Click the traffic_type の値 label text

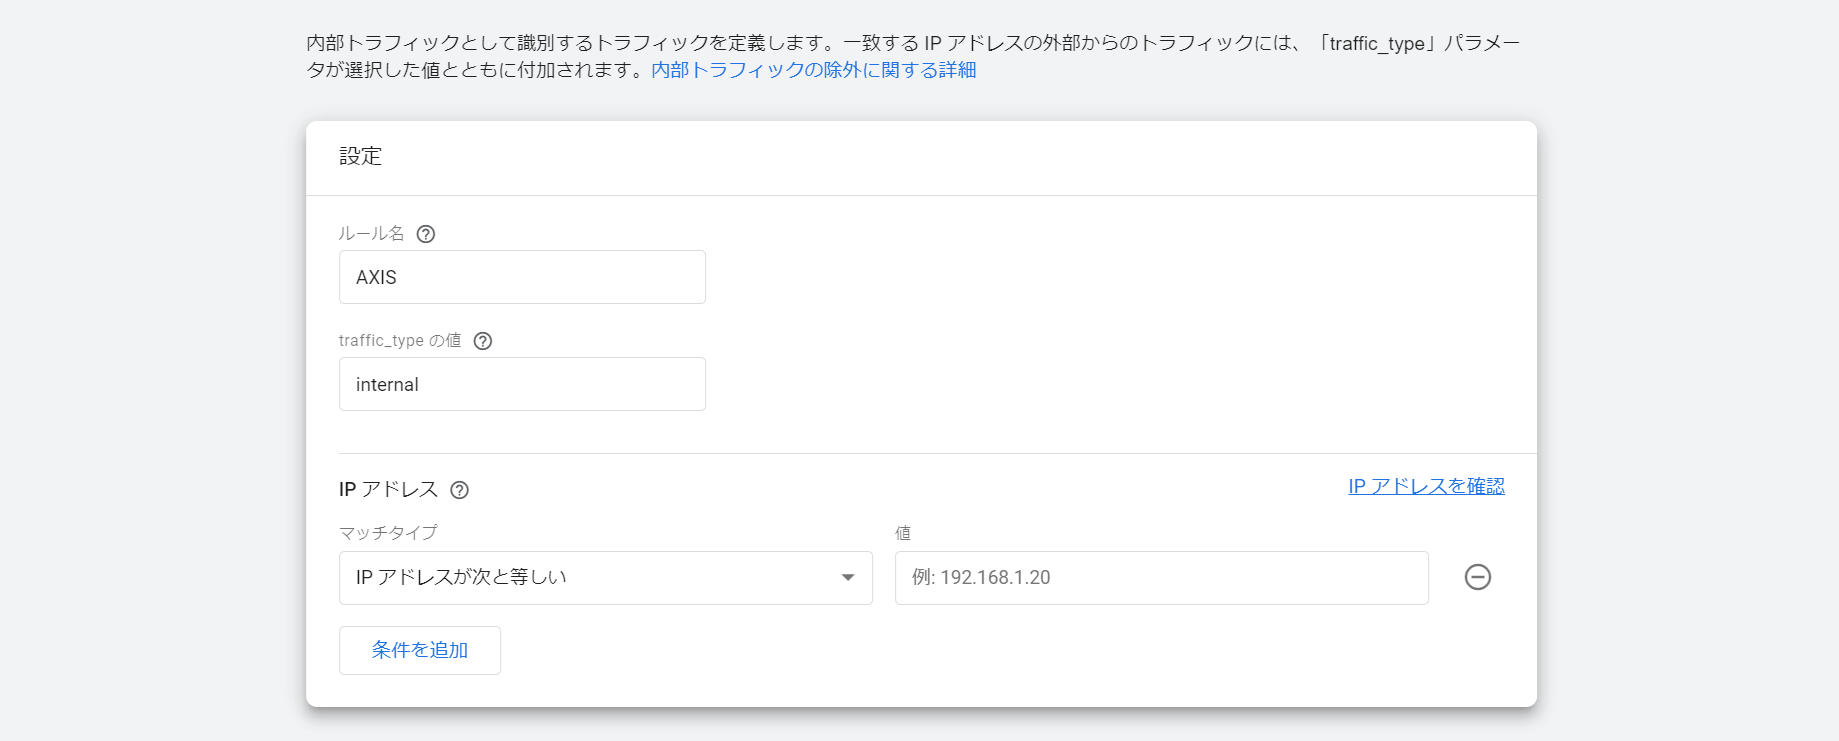click(400, 340)
